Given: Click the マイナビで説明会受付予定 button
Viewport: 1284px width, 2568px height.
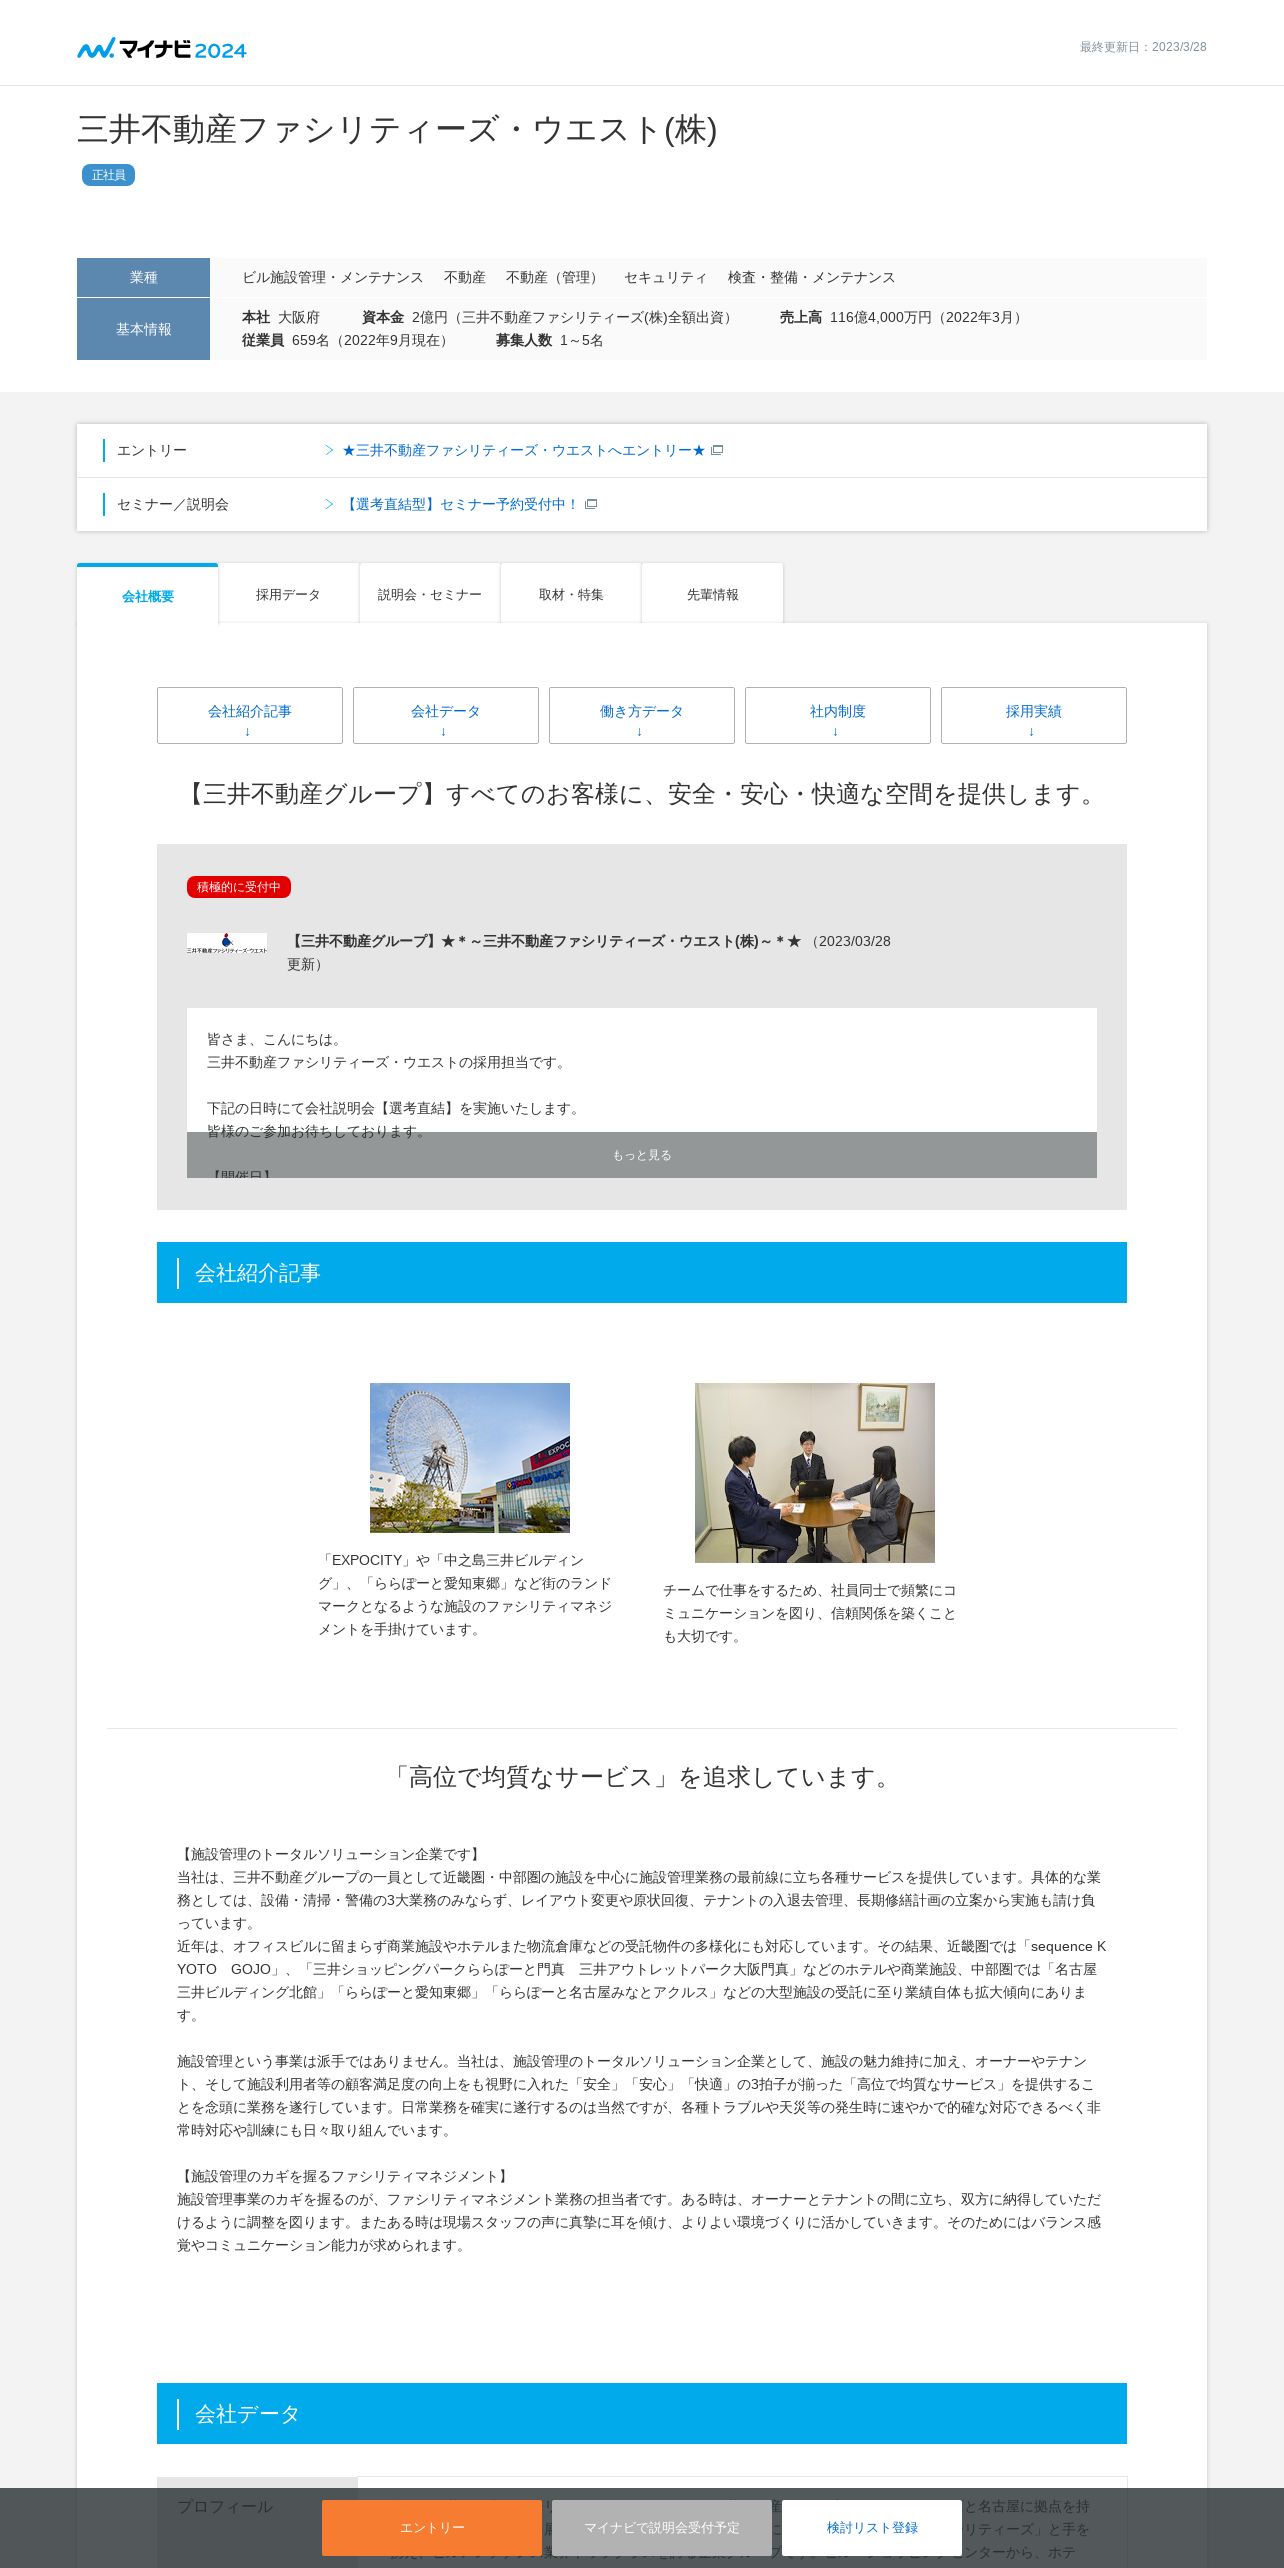Looking at the screenshot, I should point(662,2528).
